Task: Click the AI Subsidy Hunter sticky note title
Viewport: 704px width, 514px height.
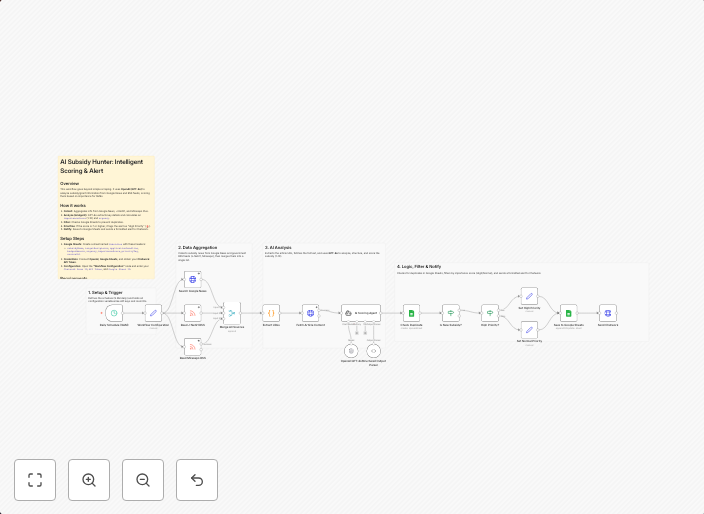Action: pyautogui.click(x=101, y=166)
